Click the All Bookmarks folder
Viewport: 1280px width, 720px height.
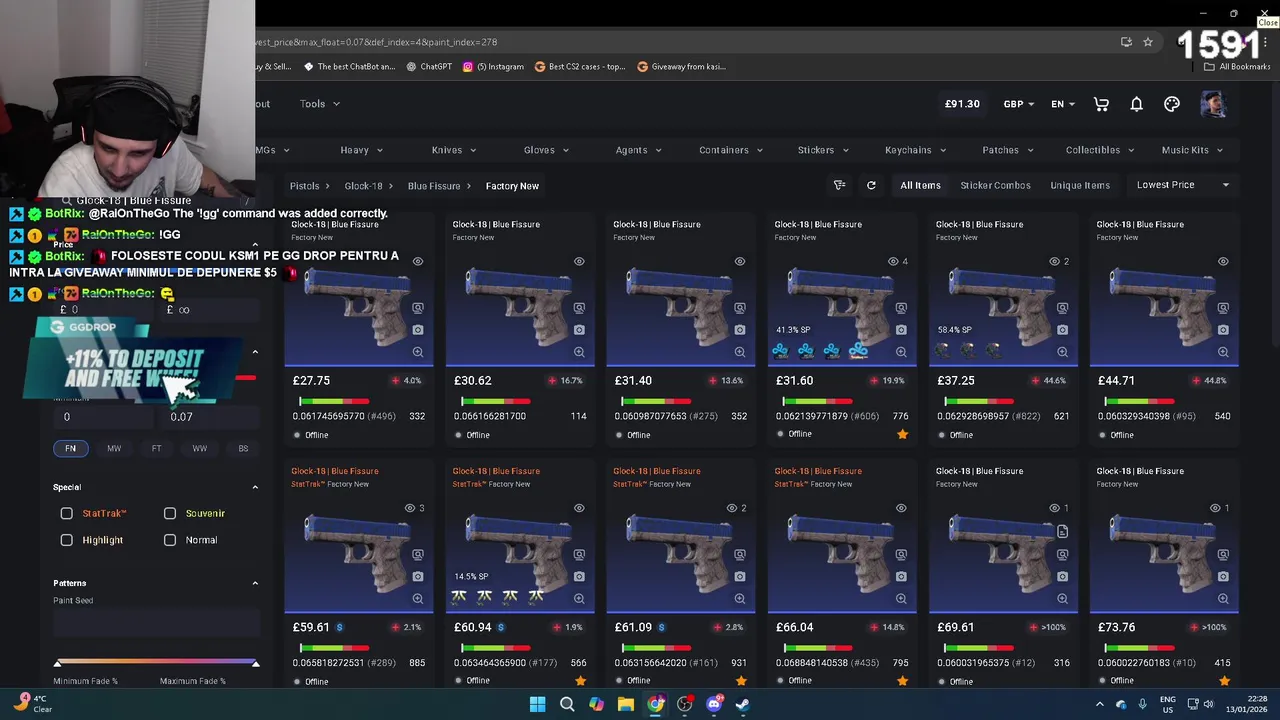click(x=1237, y=67)
